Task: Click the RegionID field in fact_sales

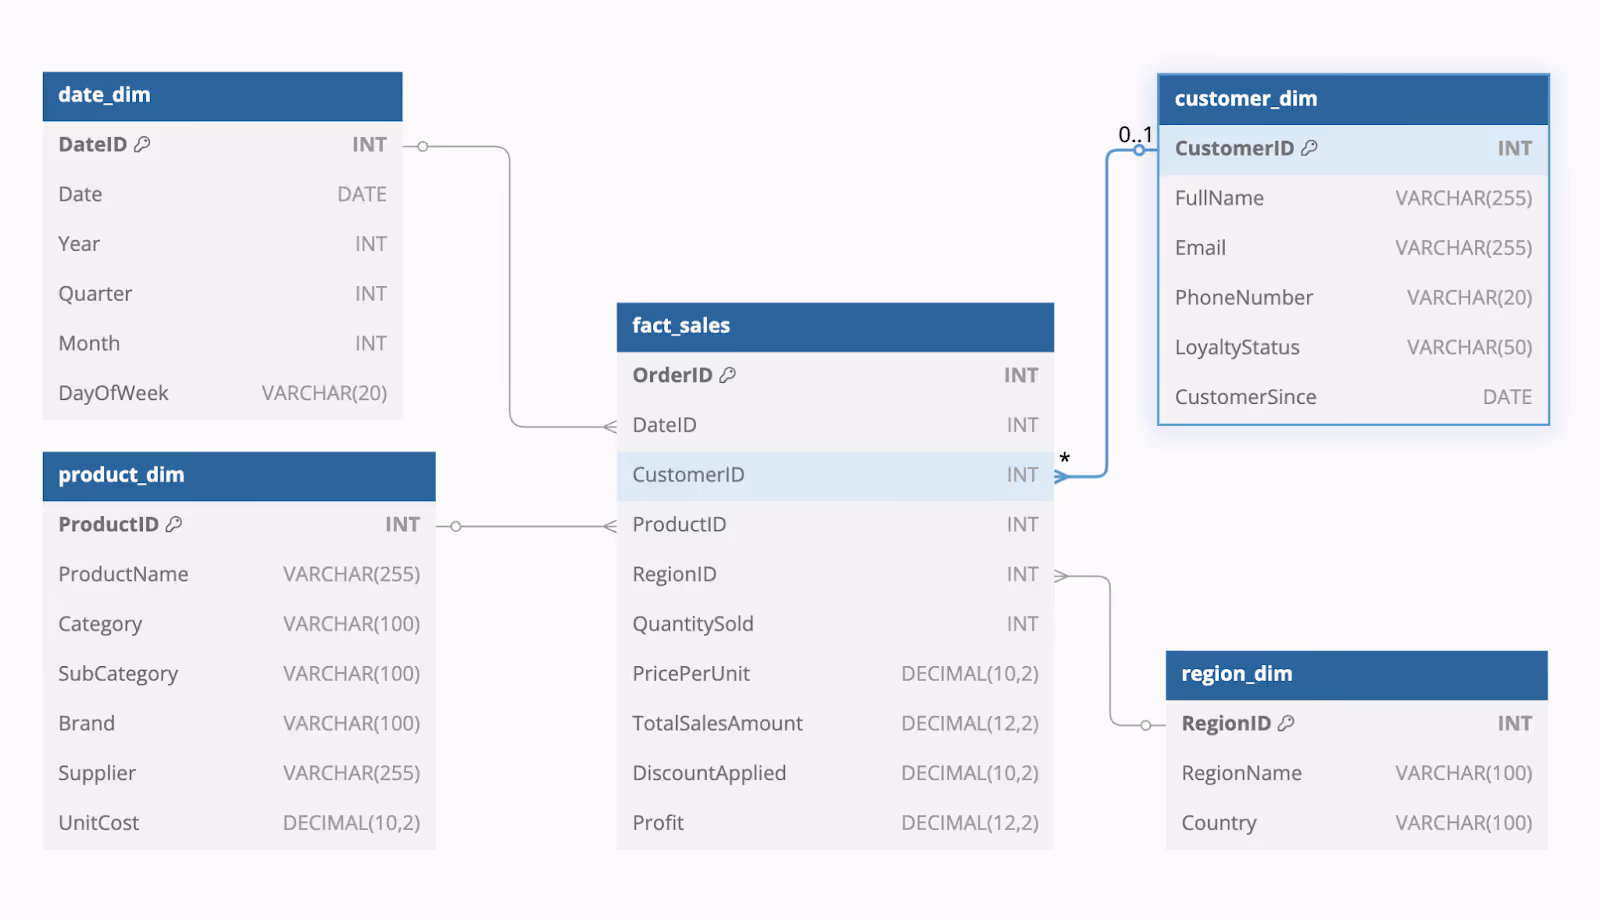Action: [835, 575]
